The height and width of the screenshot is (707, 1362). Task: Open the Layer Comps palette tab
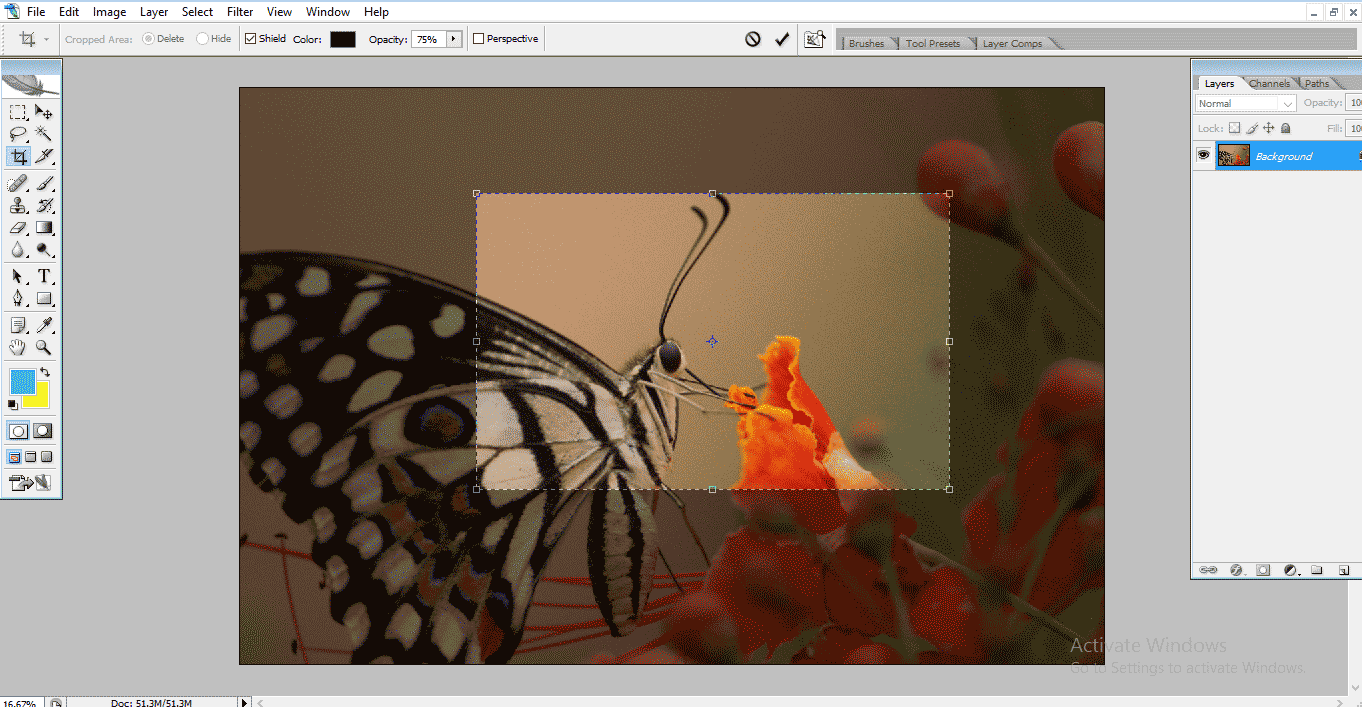(1012, 43)
